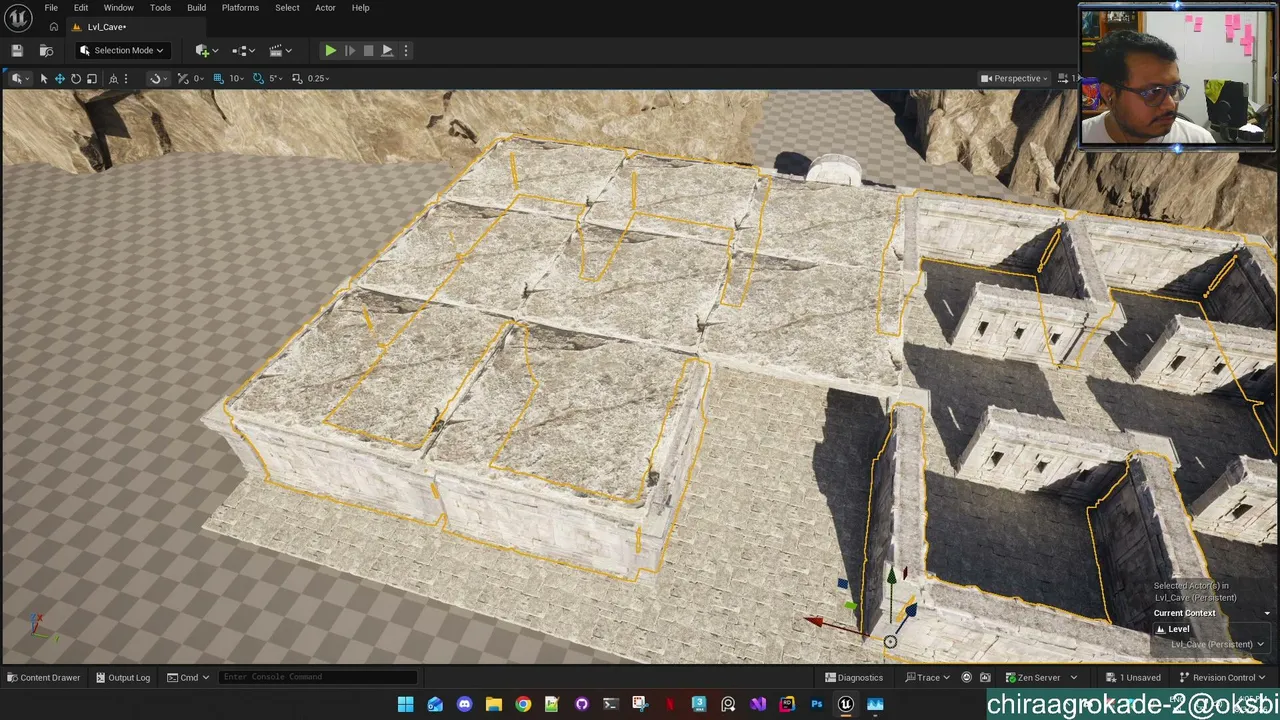Open the Platforms menu
Screen dimensions: 1280x720
(x=240, y=8)
